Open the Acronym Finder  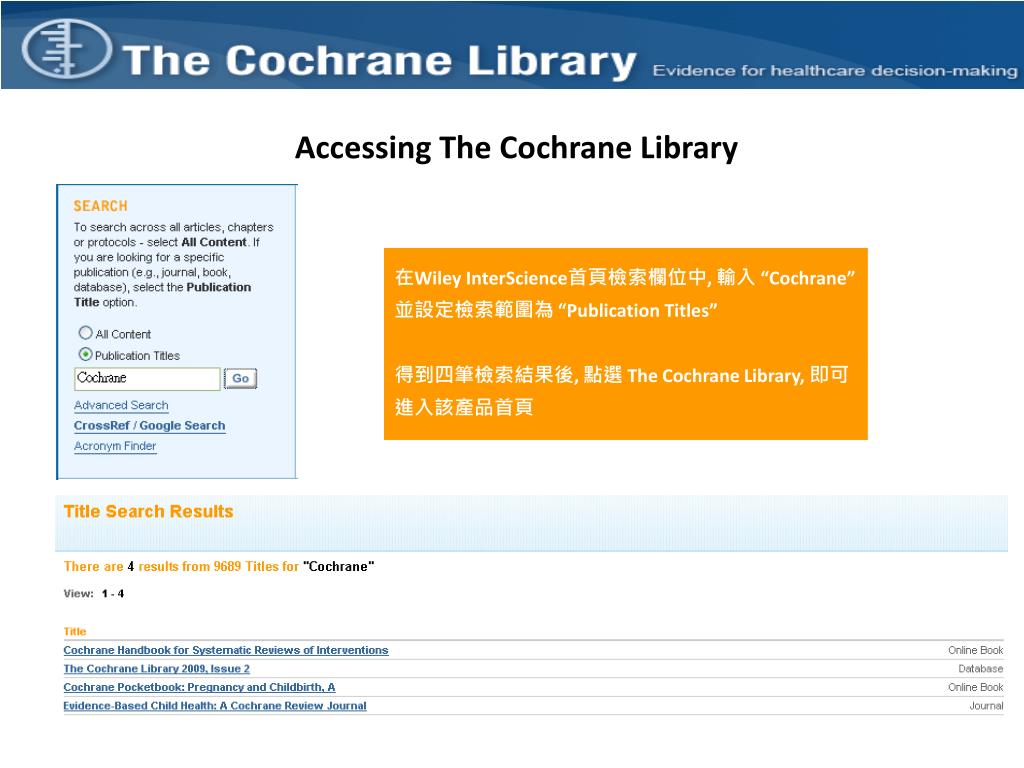[x=114, y=446]
